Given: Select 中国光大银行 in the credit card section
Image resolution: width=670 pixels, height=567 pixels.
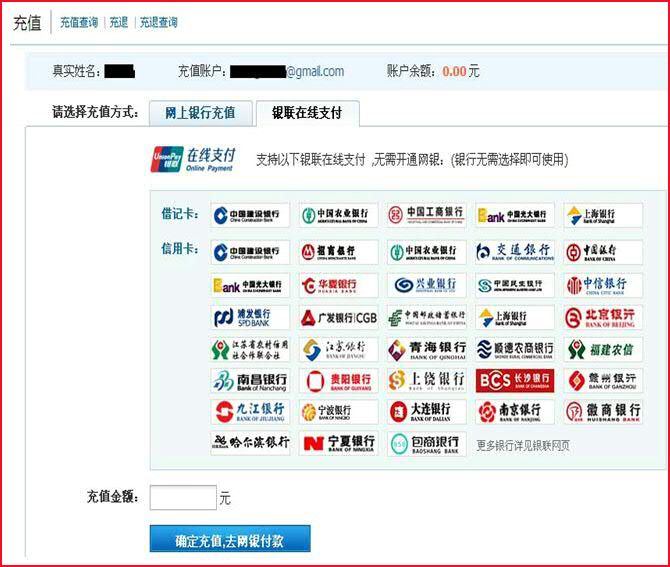Looking at the screenshot, I should point(250,285).
